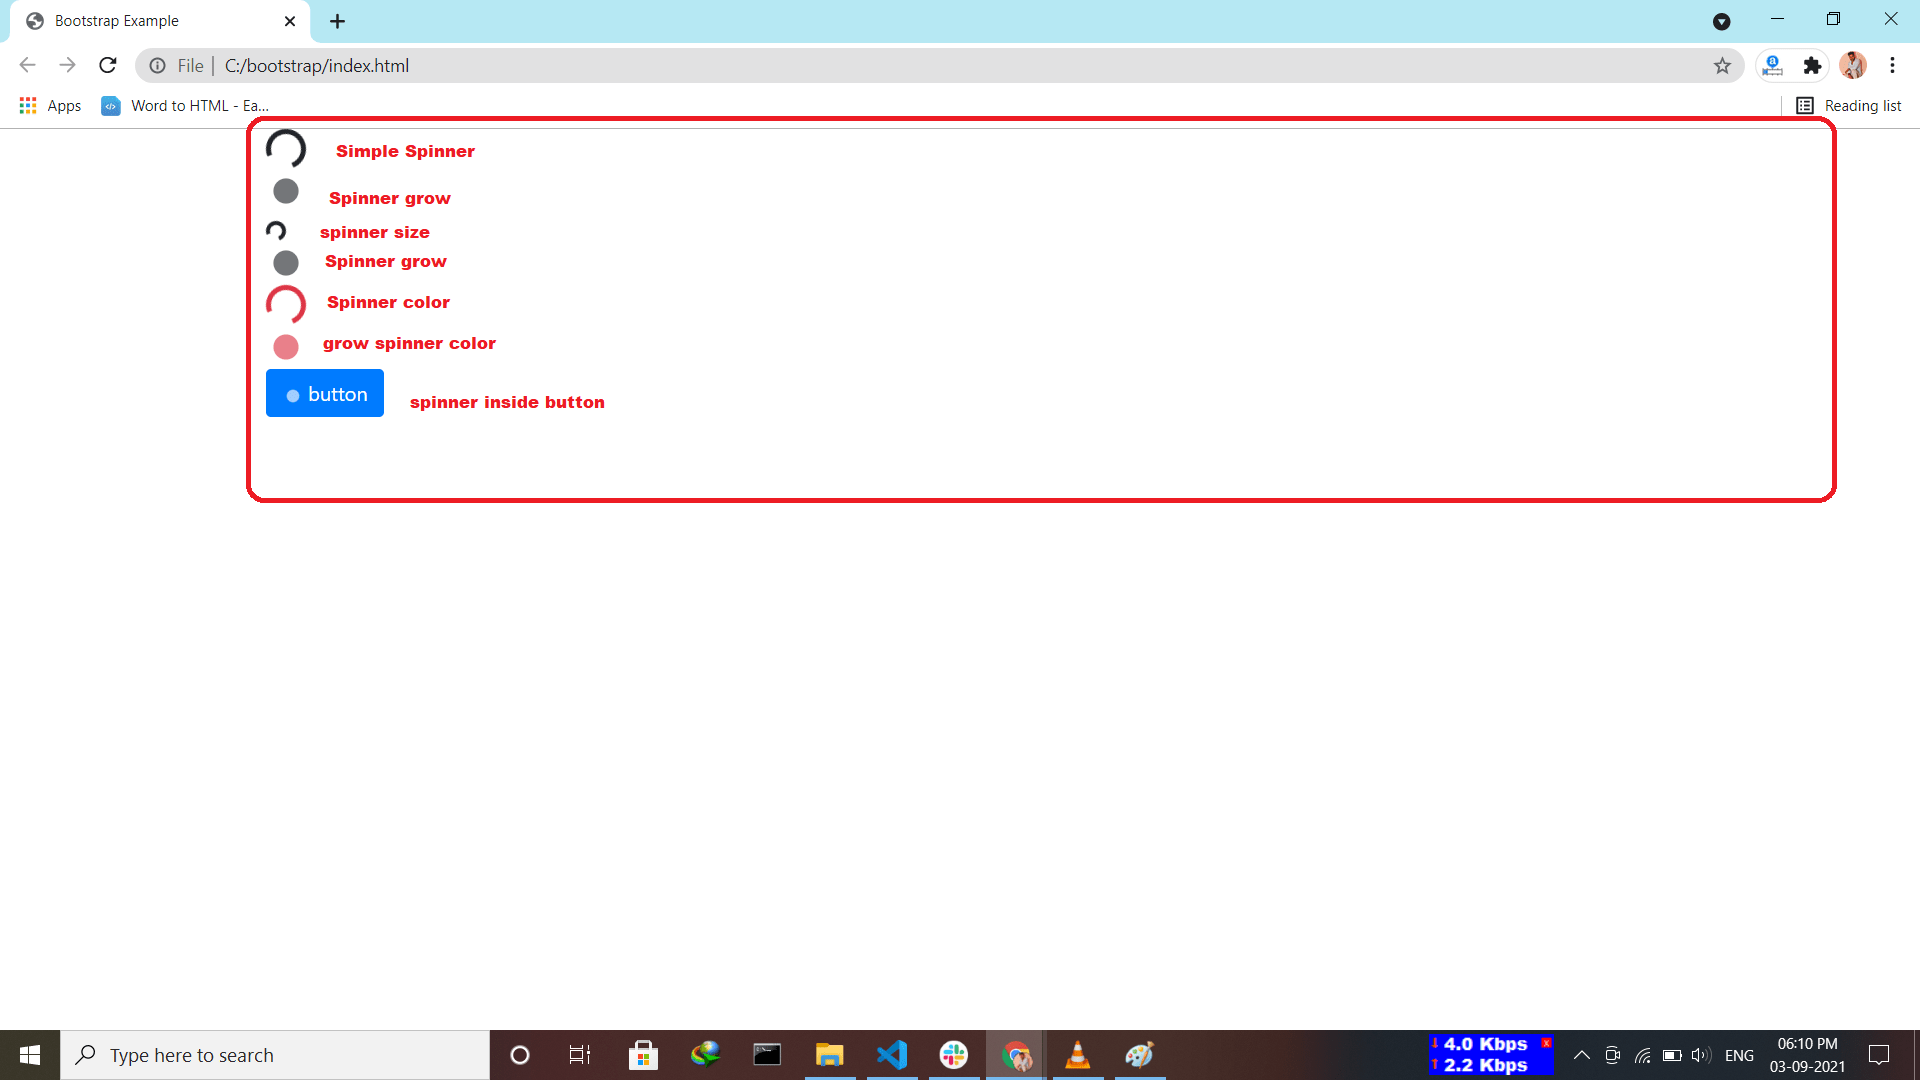Click the blue spinner button
Screen dimensions: 1922x1080
(x=325, y=394)
